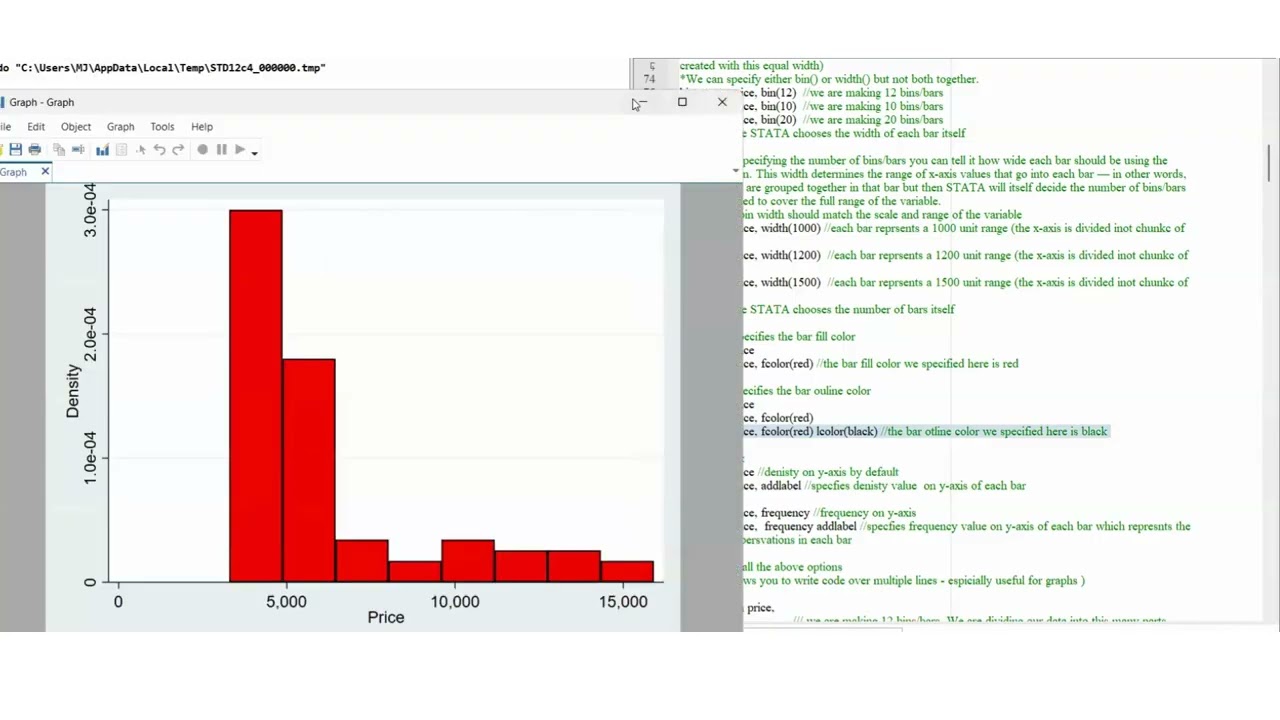Print the graph with the printer icon

click(35, 150)
